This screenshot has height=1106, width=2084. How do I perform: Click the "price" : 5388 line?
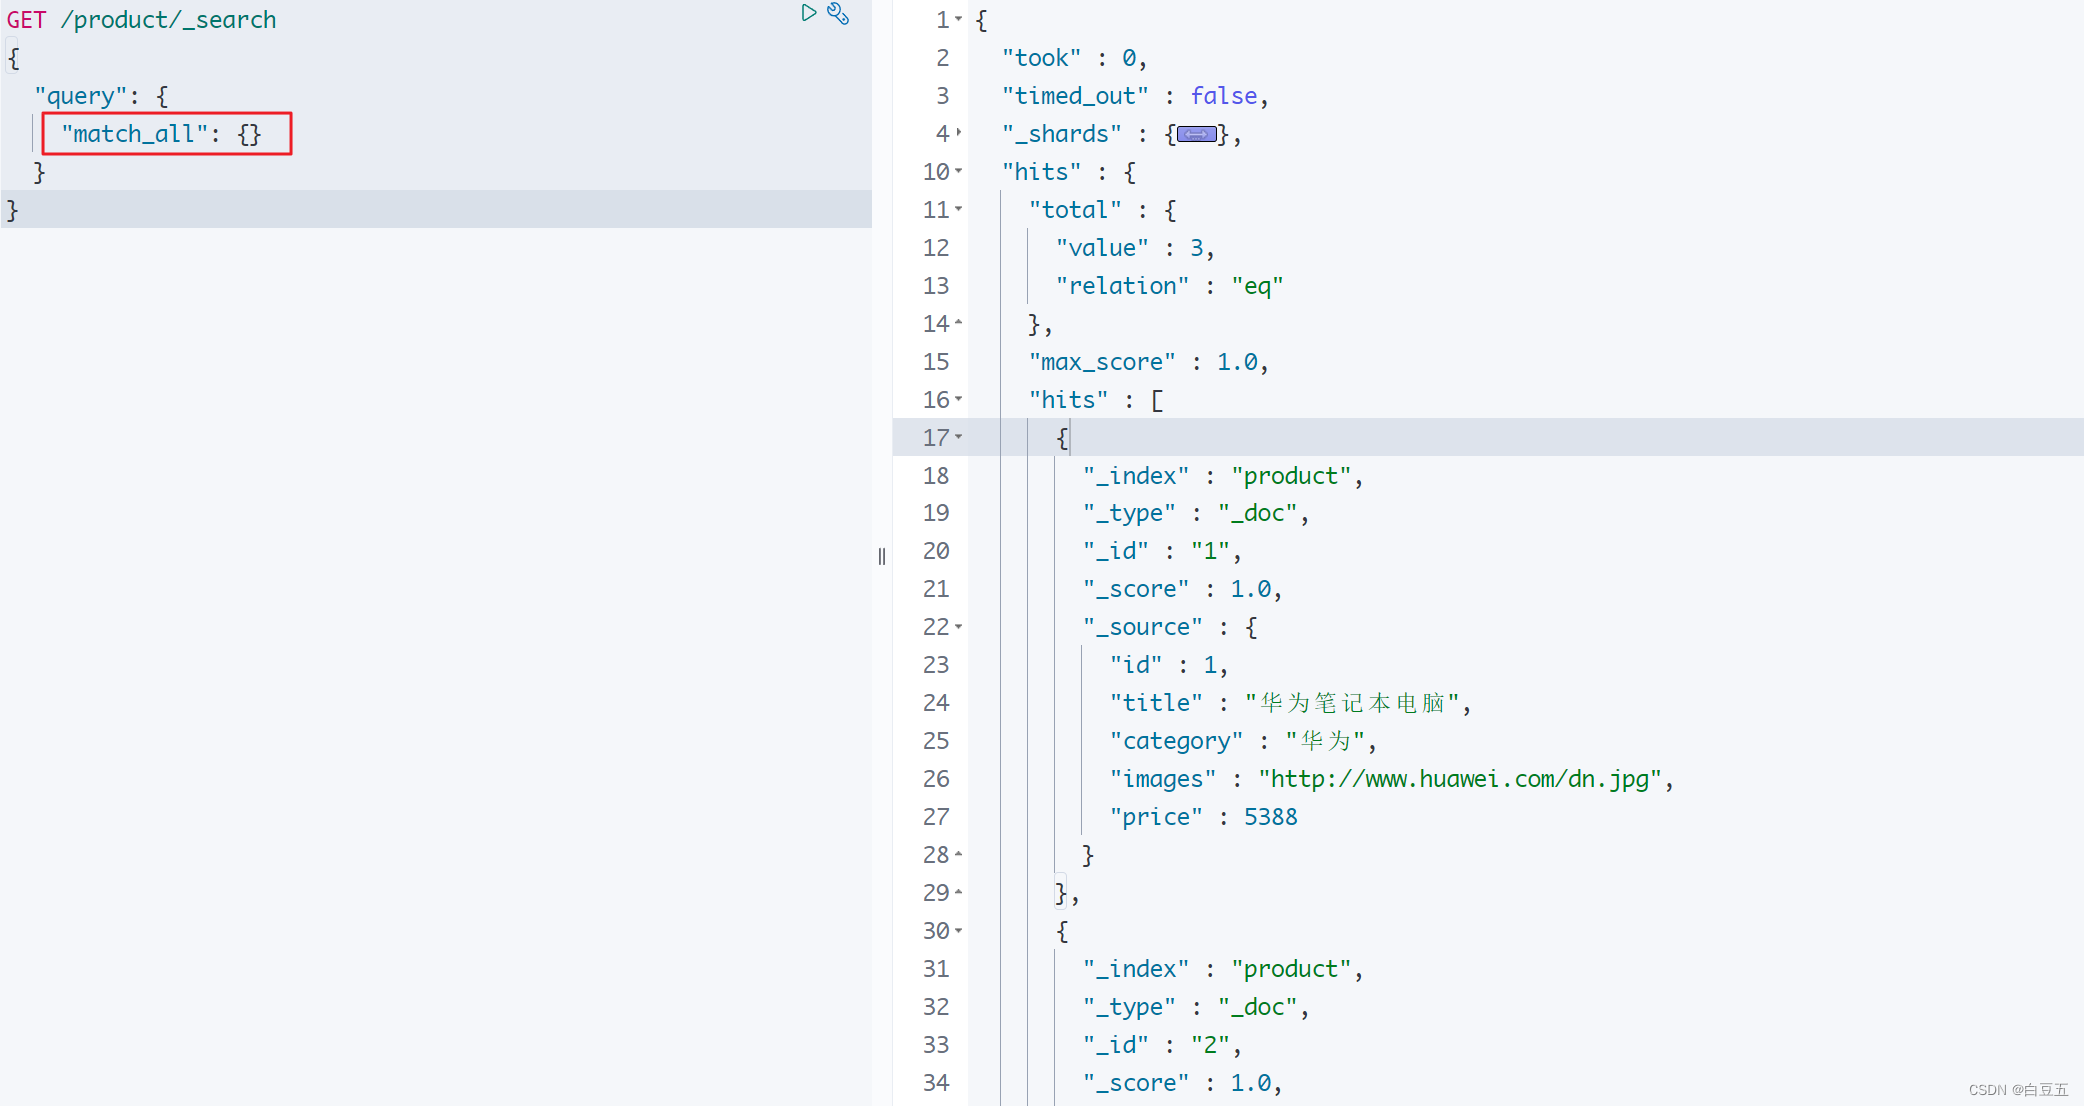pyautogui.click(x=1203, y=817)
